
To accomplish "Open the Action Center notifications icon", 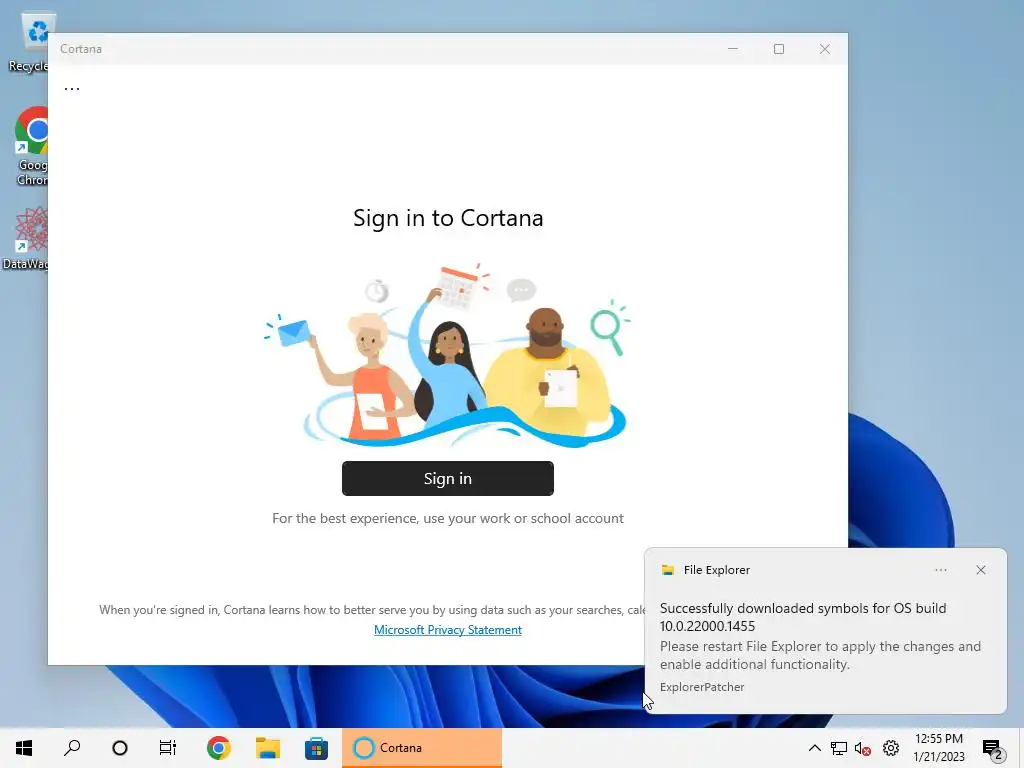I will point(993,749).
